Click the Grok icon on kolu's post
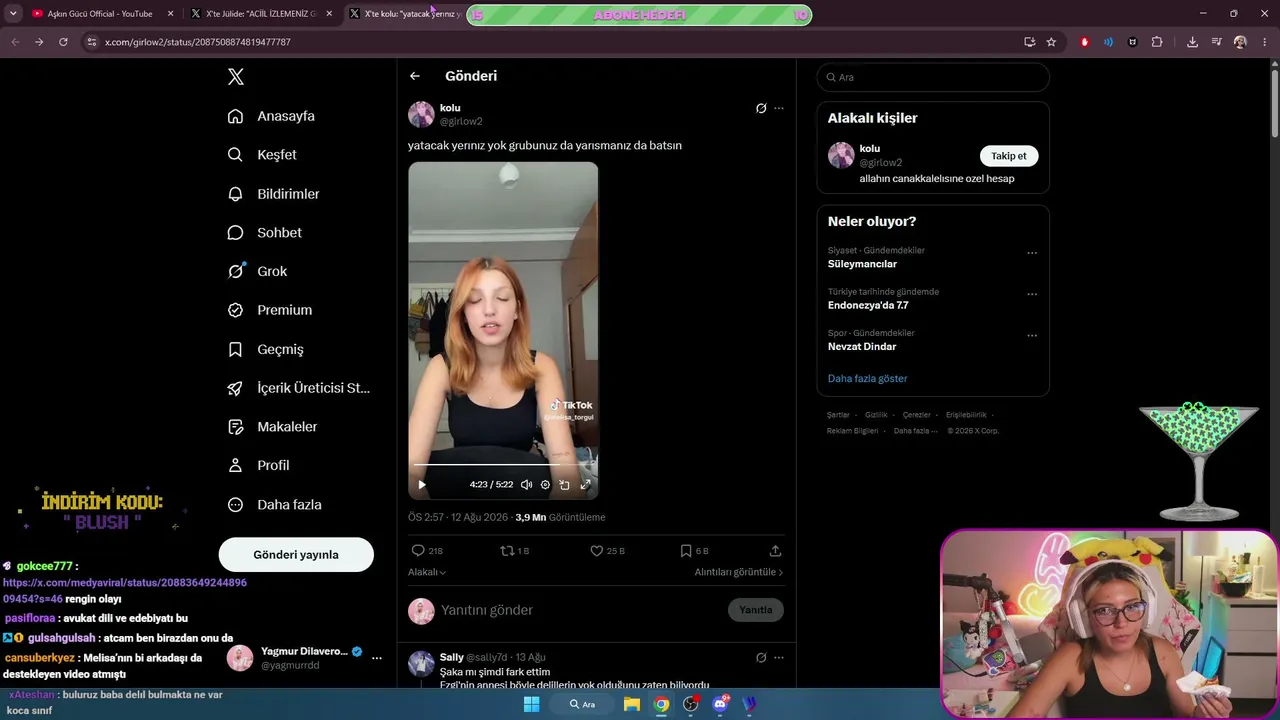 coord(761,108)
